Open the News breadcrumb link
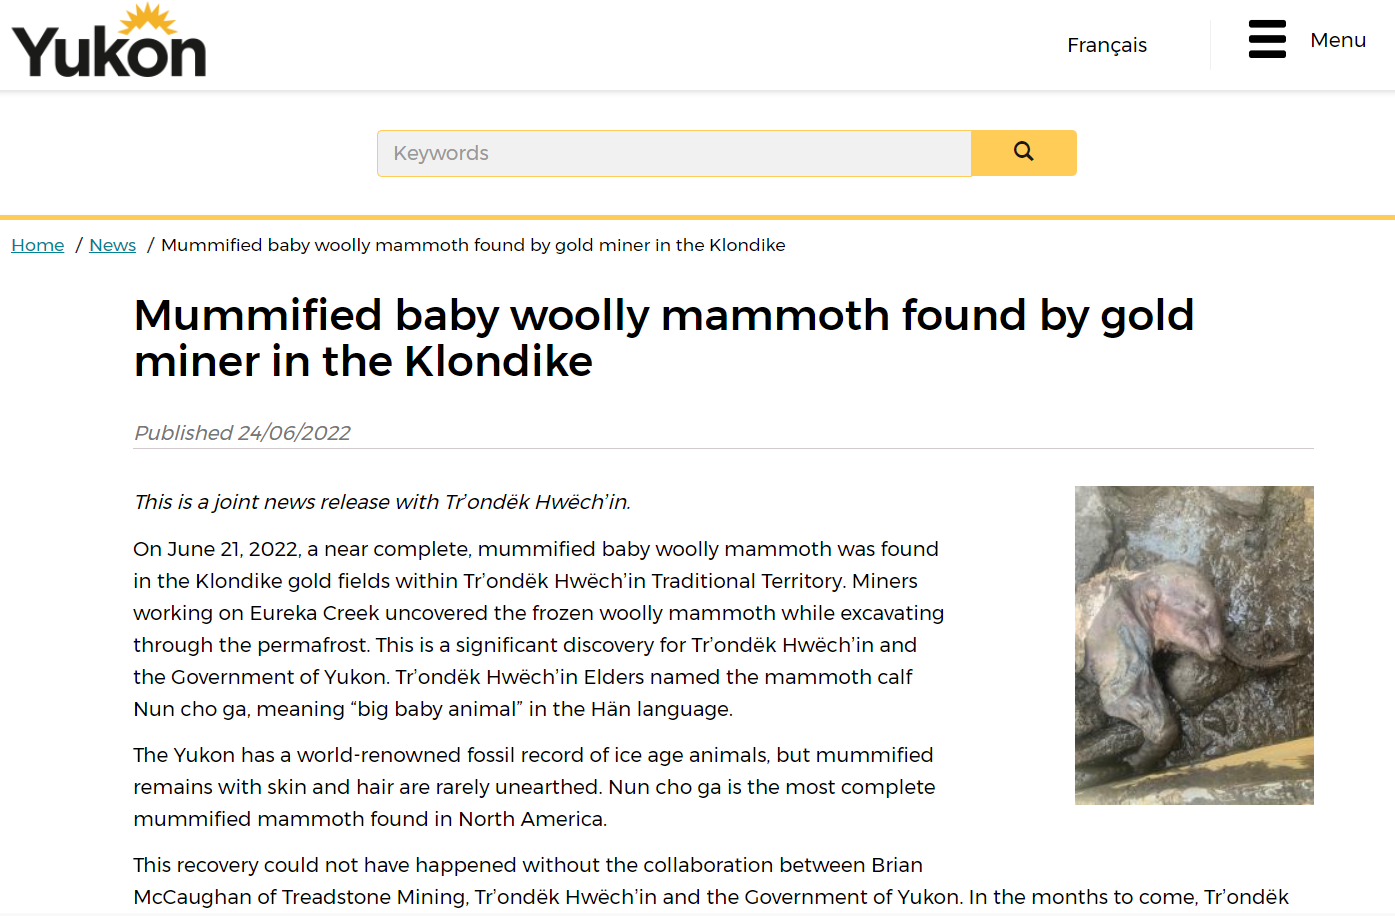The width and height of the screenshot is (1395, 916). point(113,245)
